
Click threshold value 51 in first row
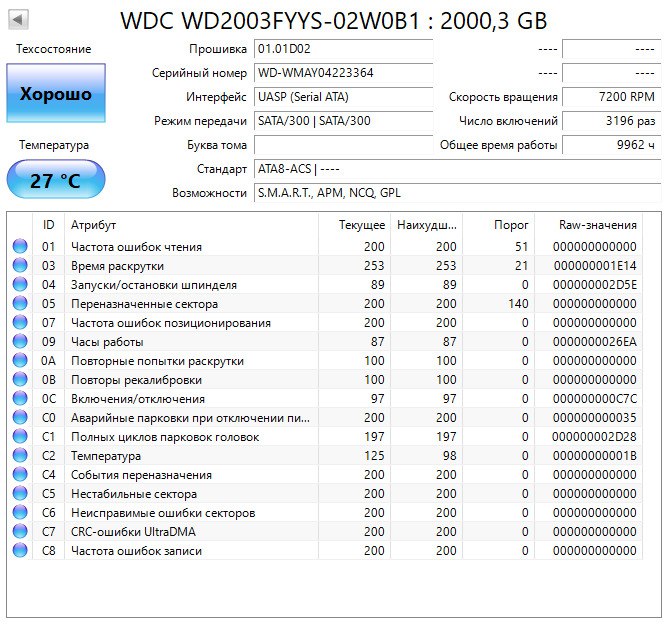click(x=521, y=247)
